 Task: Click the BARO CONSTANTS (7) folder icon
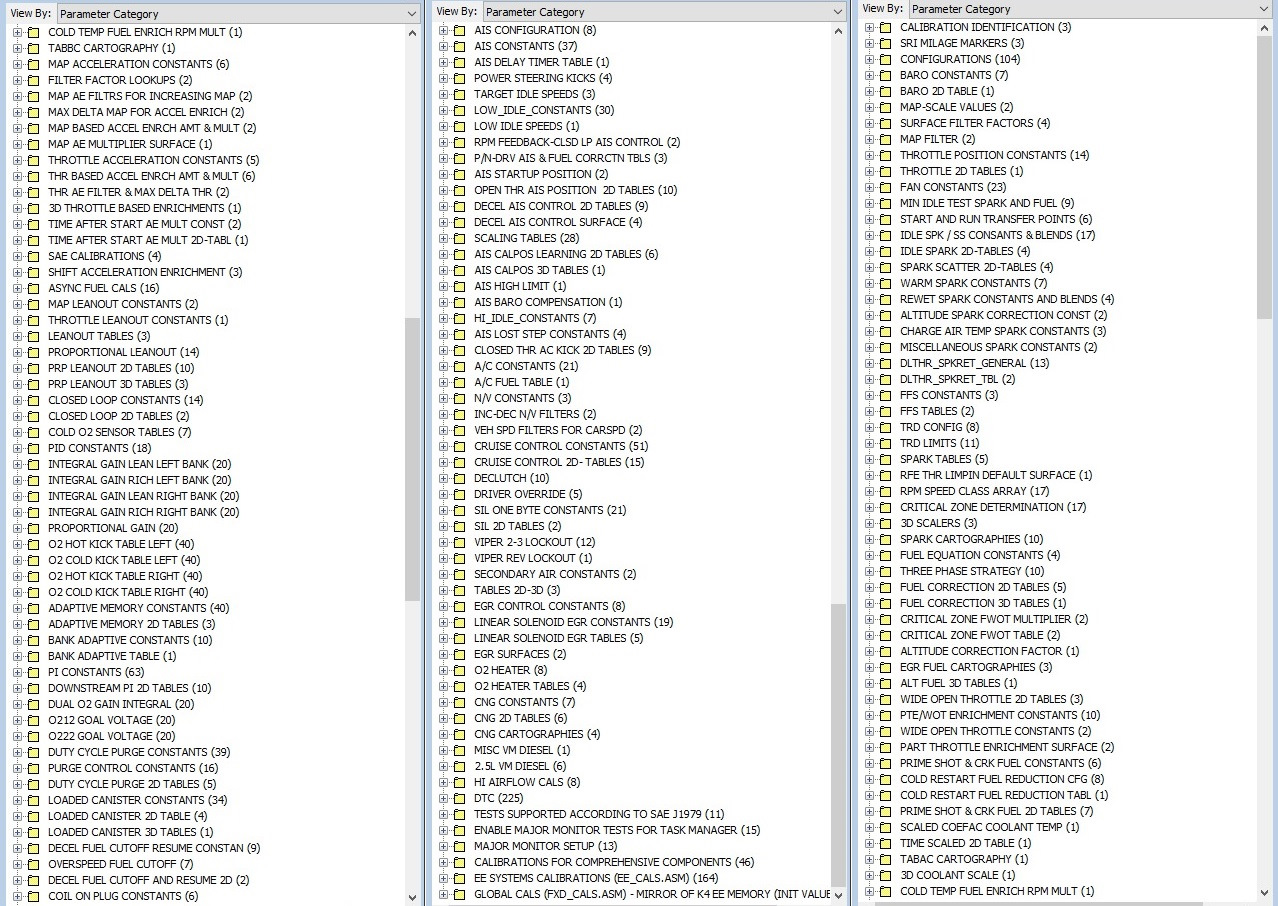click(x=885, y=75)
